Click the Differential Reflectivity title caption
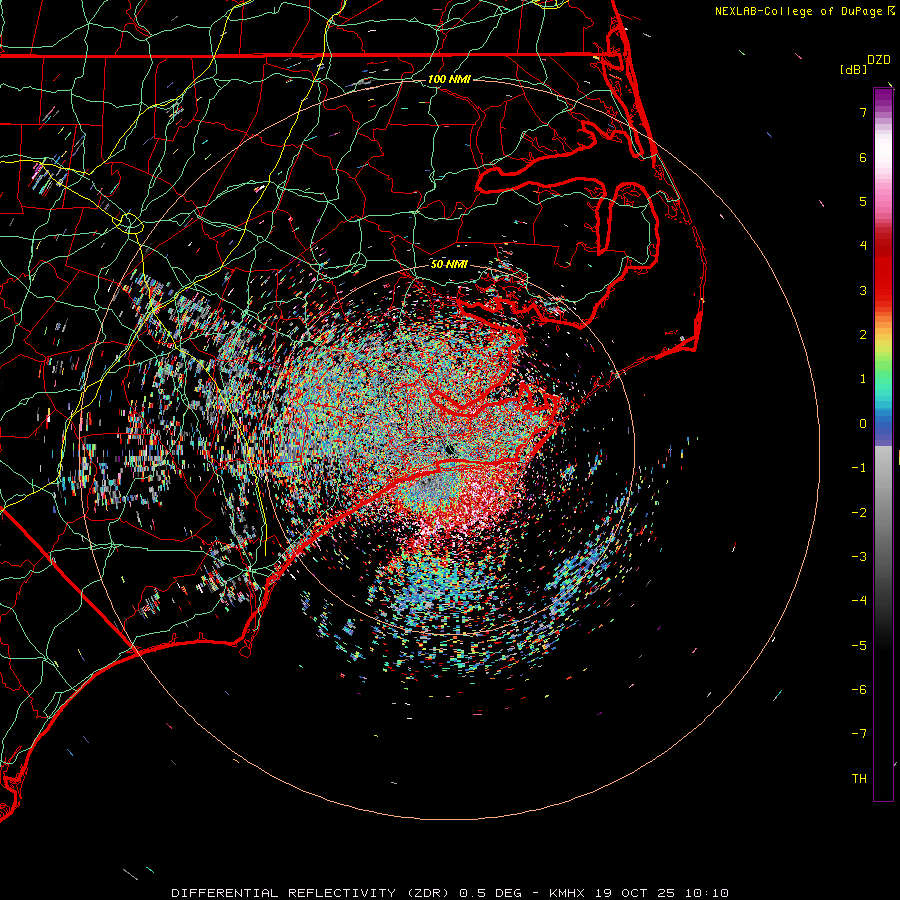900x900 pixels. 450,893
